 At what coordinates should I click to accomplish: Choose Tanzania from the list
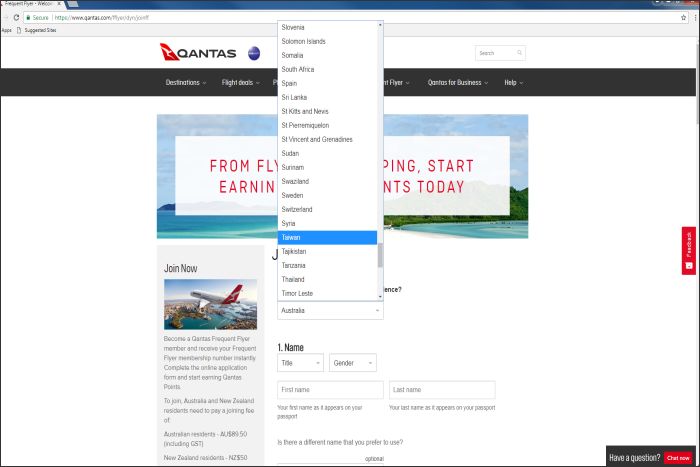pos(327,265)
